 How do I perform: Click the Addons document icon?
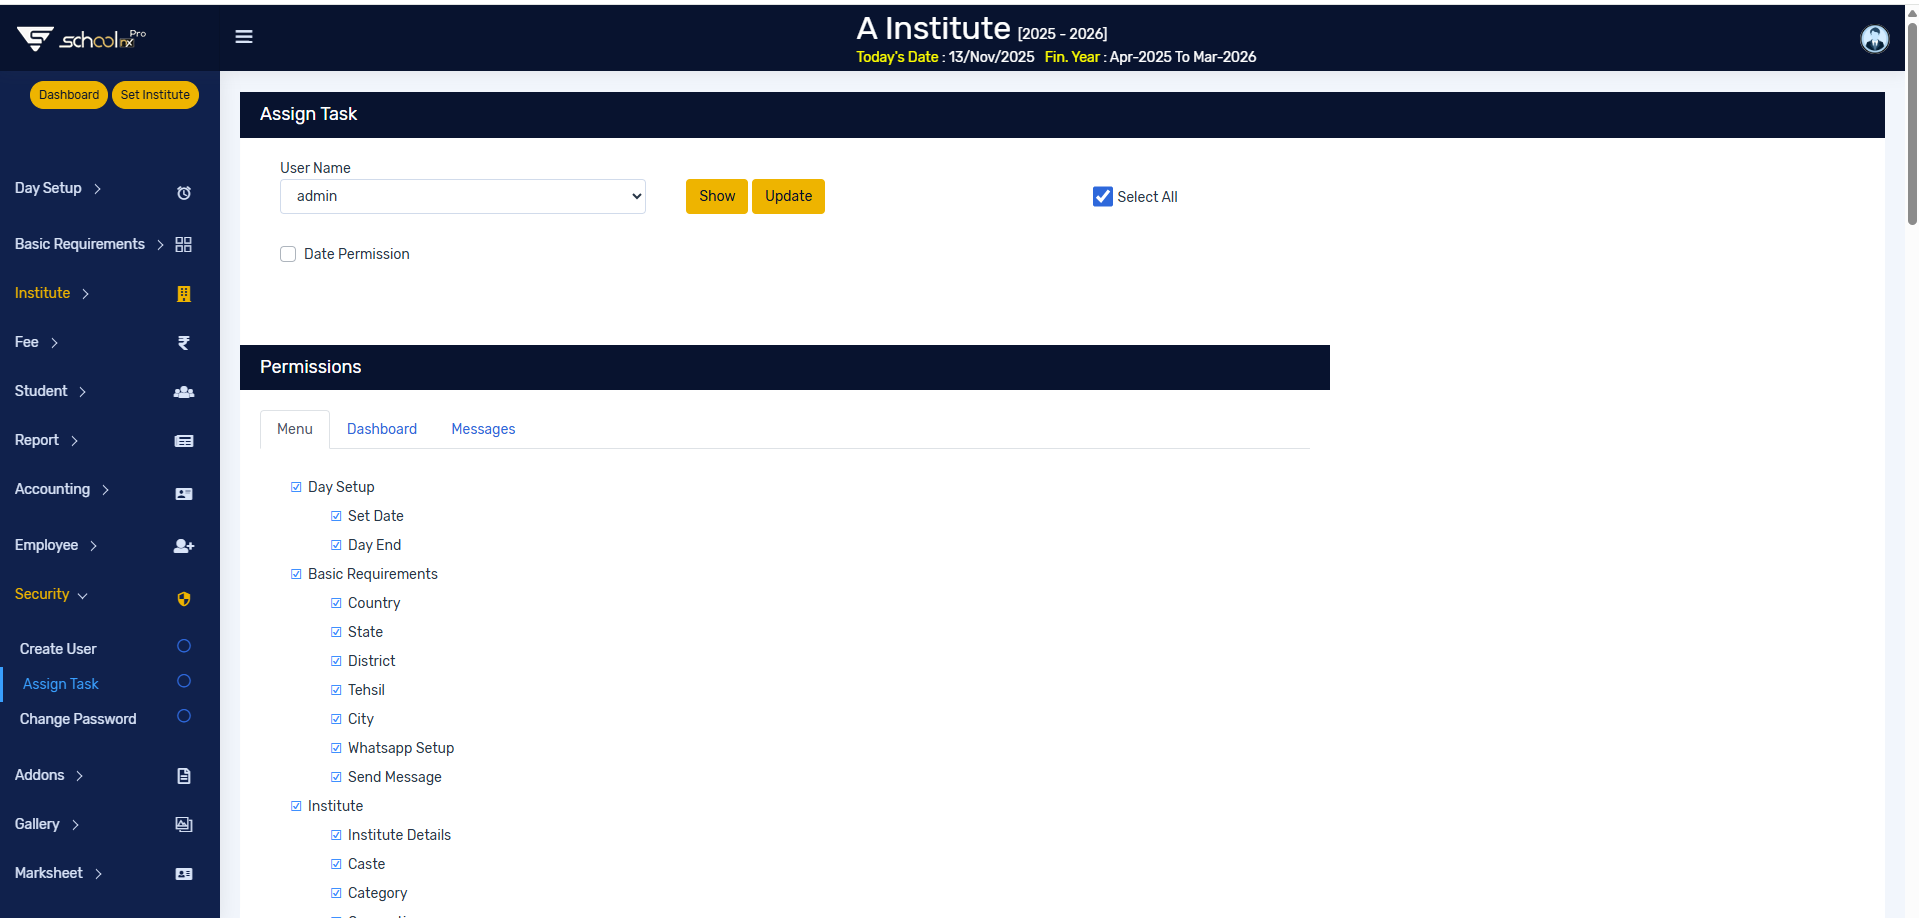tap(184, 776)
